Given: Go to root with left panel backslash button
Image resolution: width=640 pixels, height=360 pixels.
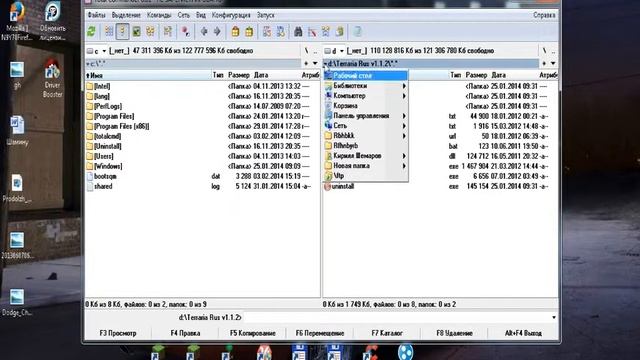Looking at the screenshot, I should tap(307, 51).
